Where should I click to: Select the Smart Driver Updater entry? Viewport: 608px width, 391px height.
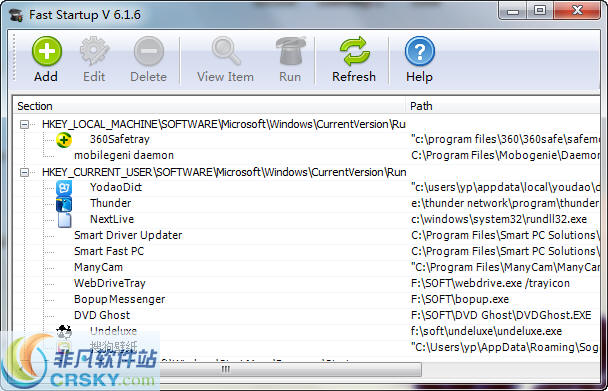click(128, 235)
